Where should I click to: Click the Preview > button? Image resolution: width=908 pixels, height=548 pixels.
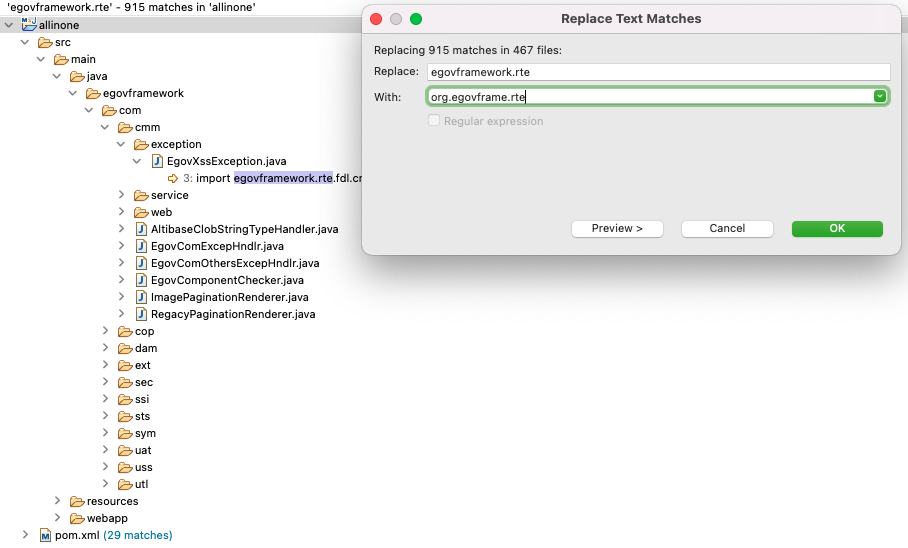(617, 228)
